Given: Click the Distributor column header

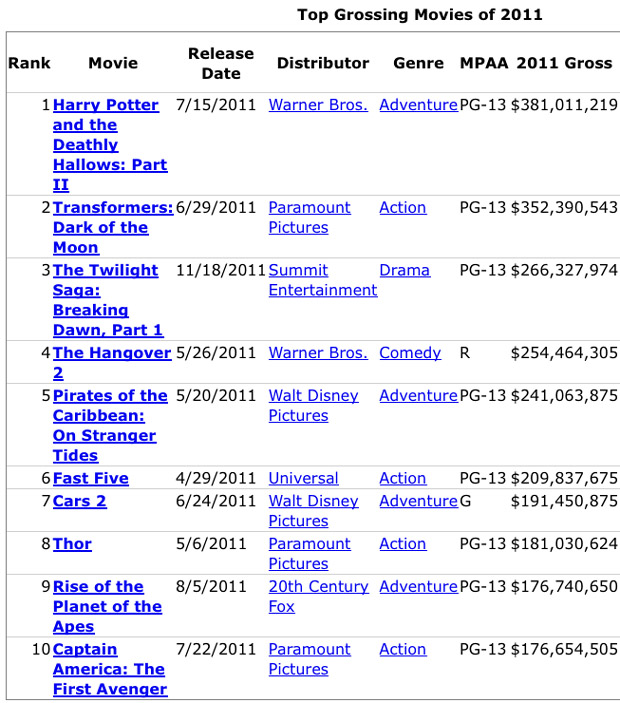Looking at the screenshot, I should [323, 63].
